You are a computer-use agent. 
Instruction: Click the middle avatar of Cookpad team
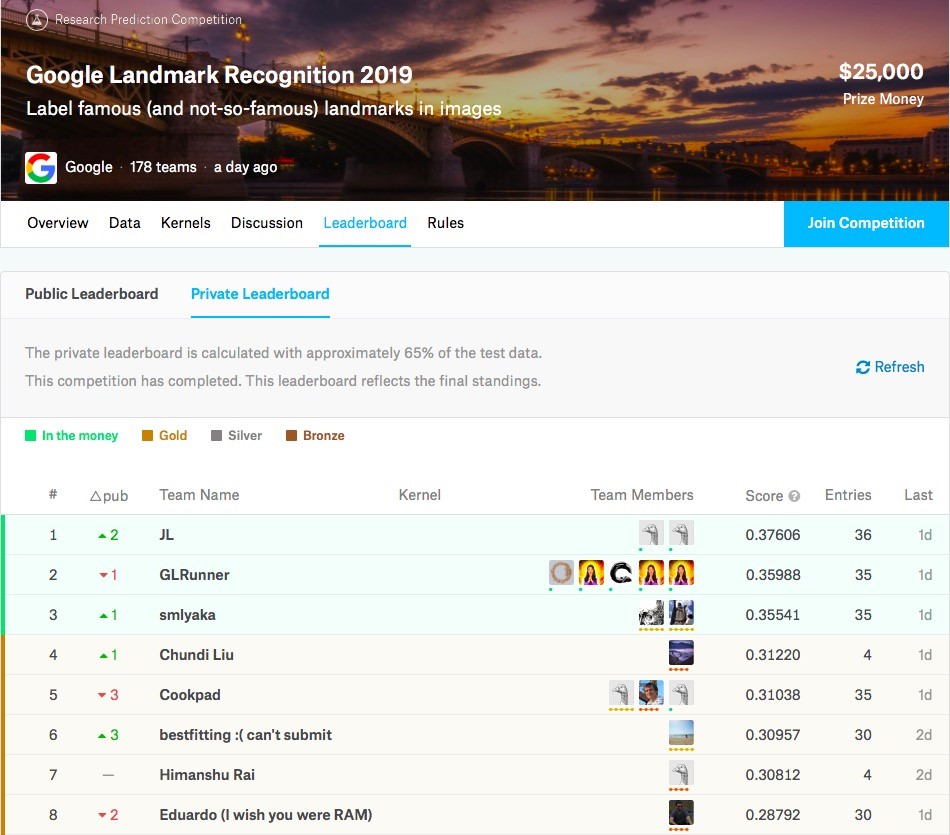point(651,693)
